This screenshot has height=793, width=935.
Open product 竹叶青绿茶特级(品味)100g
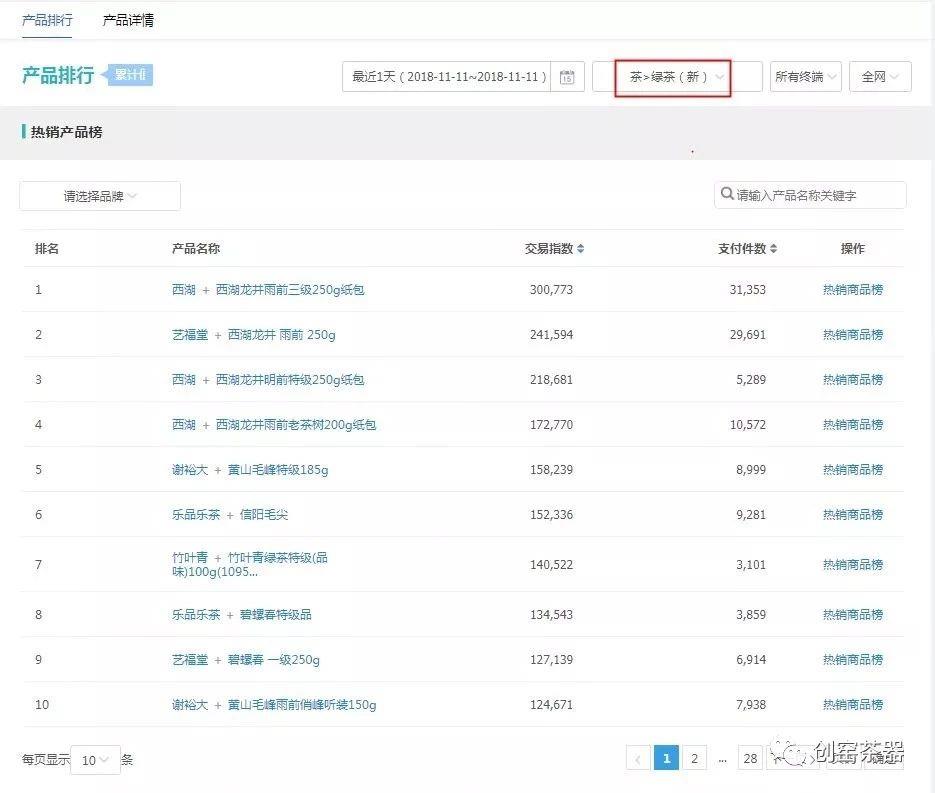click(x=250, y=565)
